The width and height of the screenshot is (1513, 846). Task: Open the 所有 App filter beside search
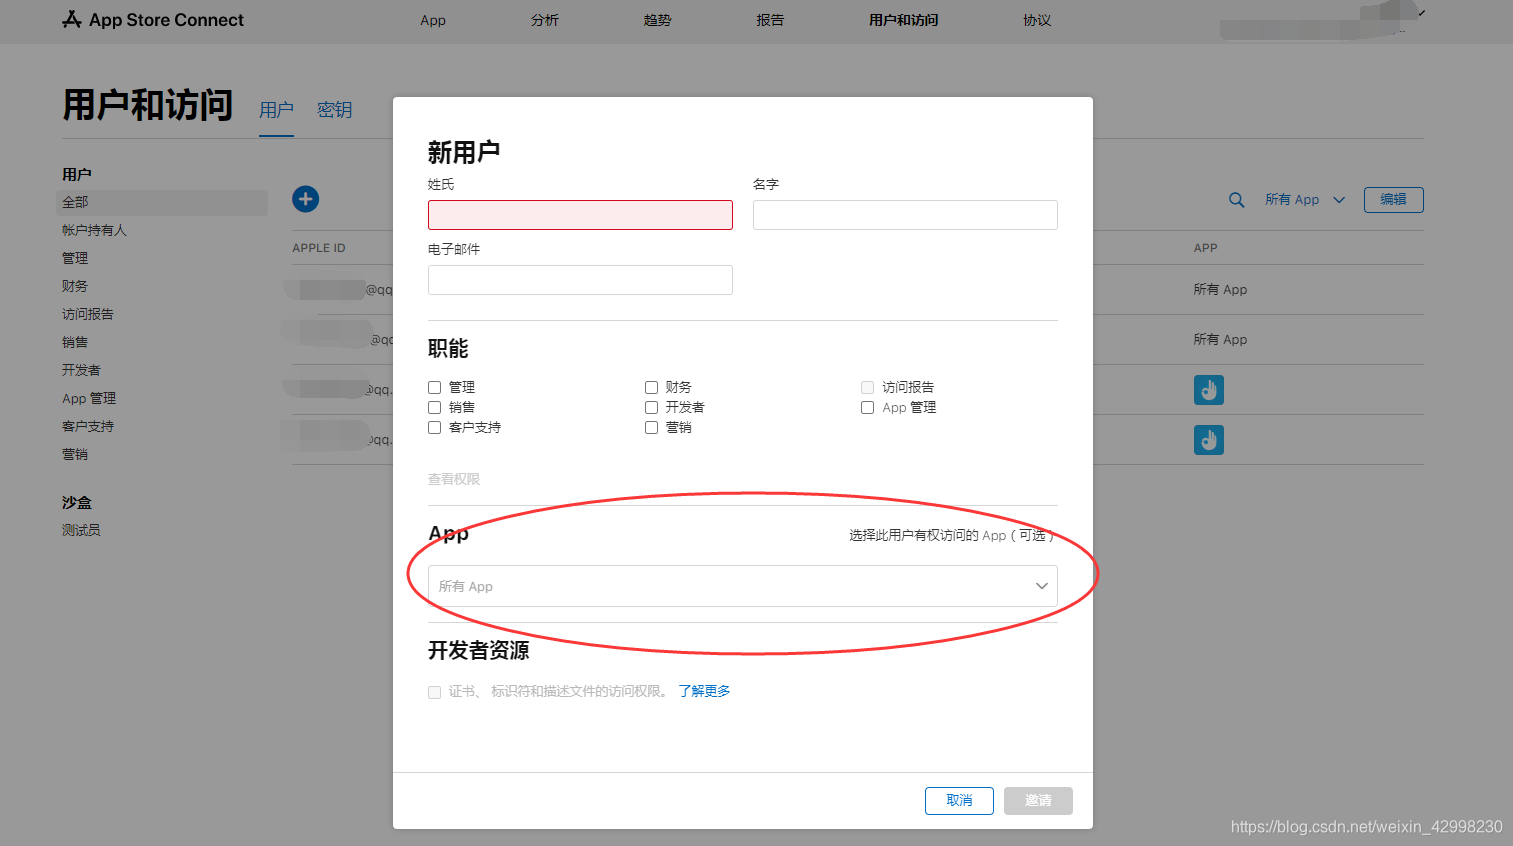[1305, 200]
